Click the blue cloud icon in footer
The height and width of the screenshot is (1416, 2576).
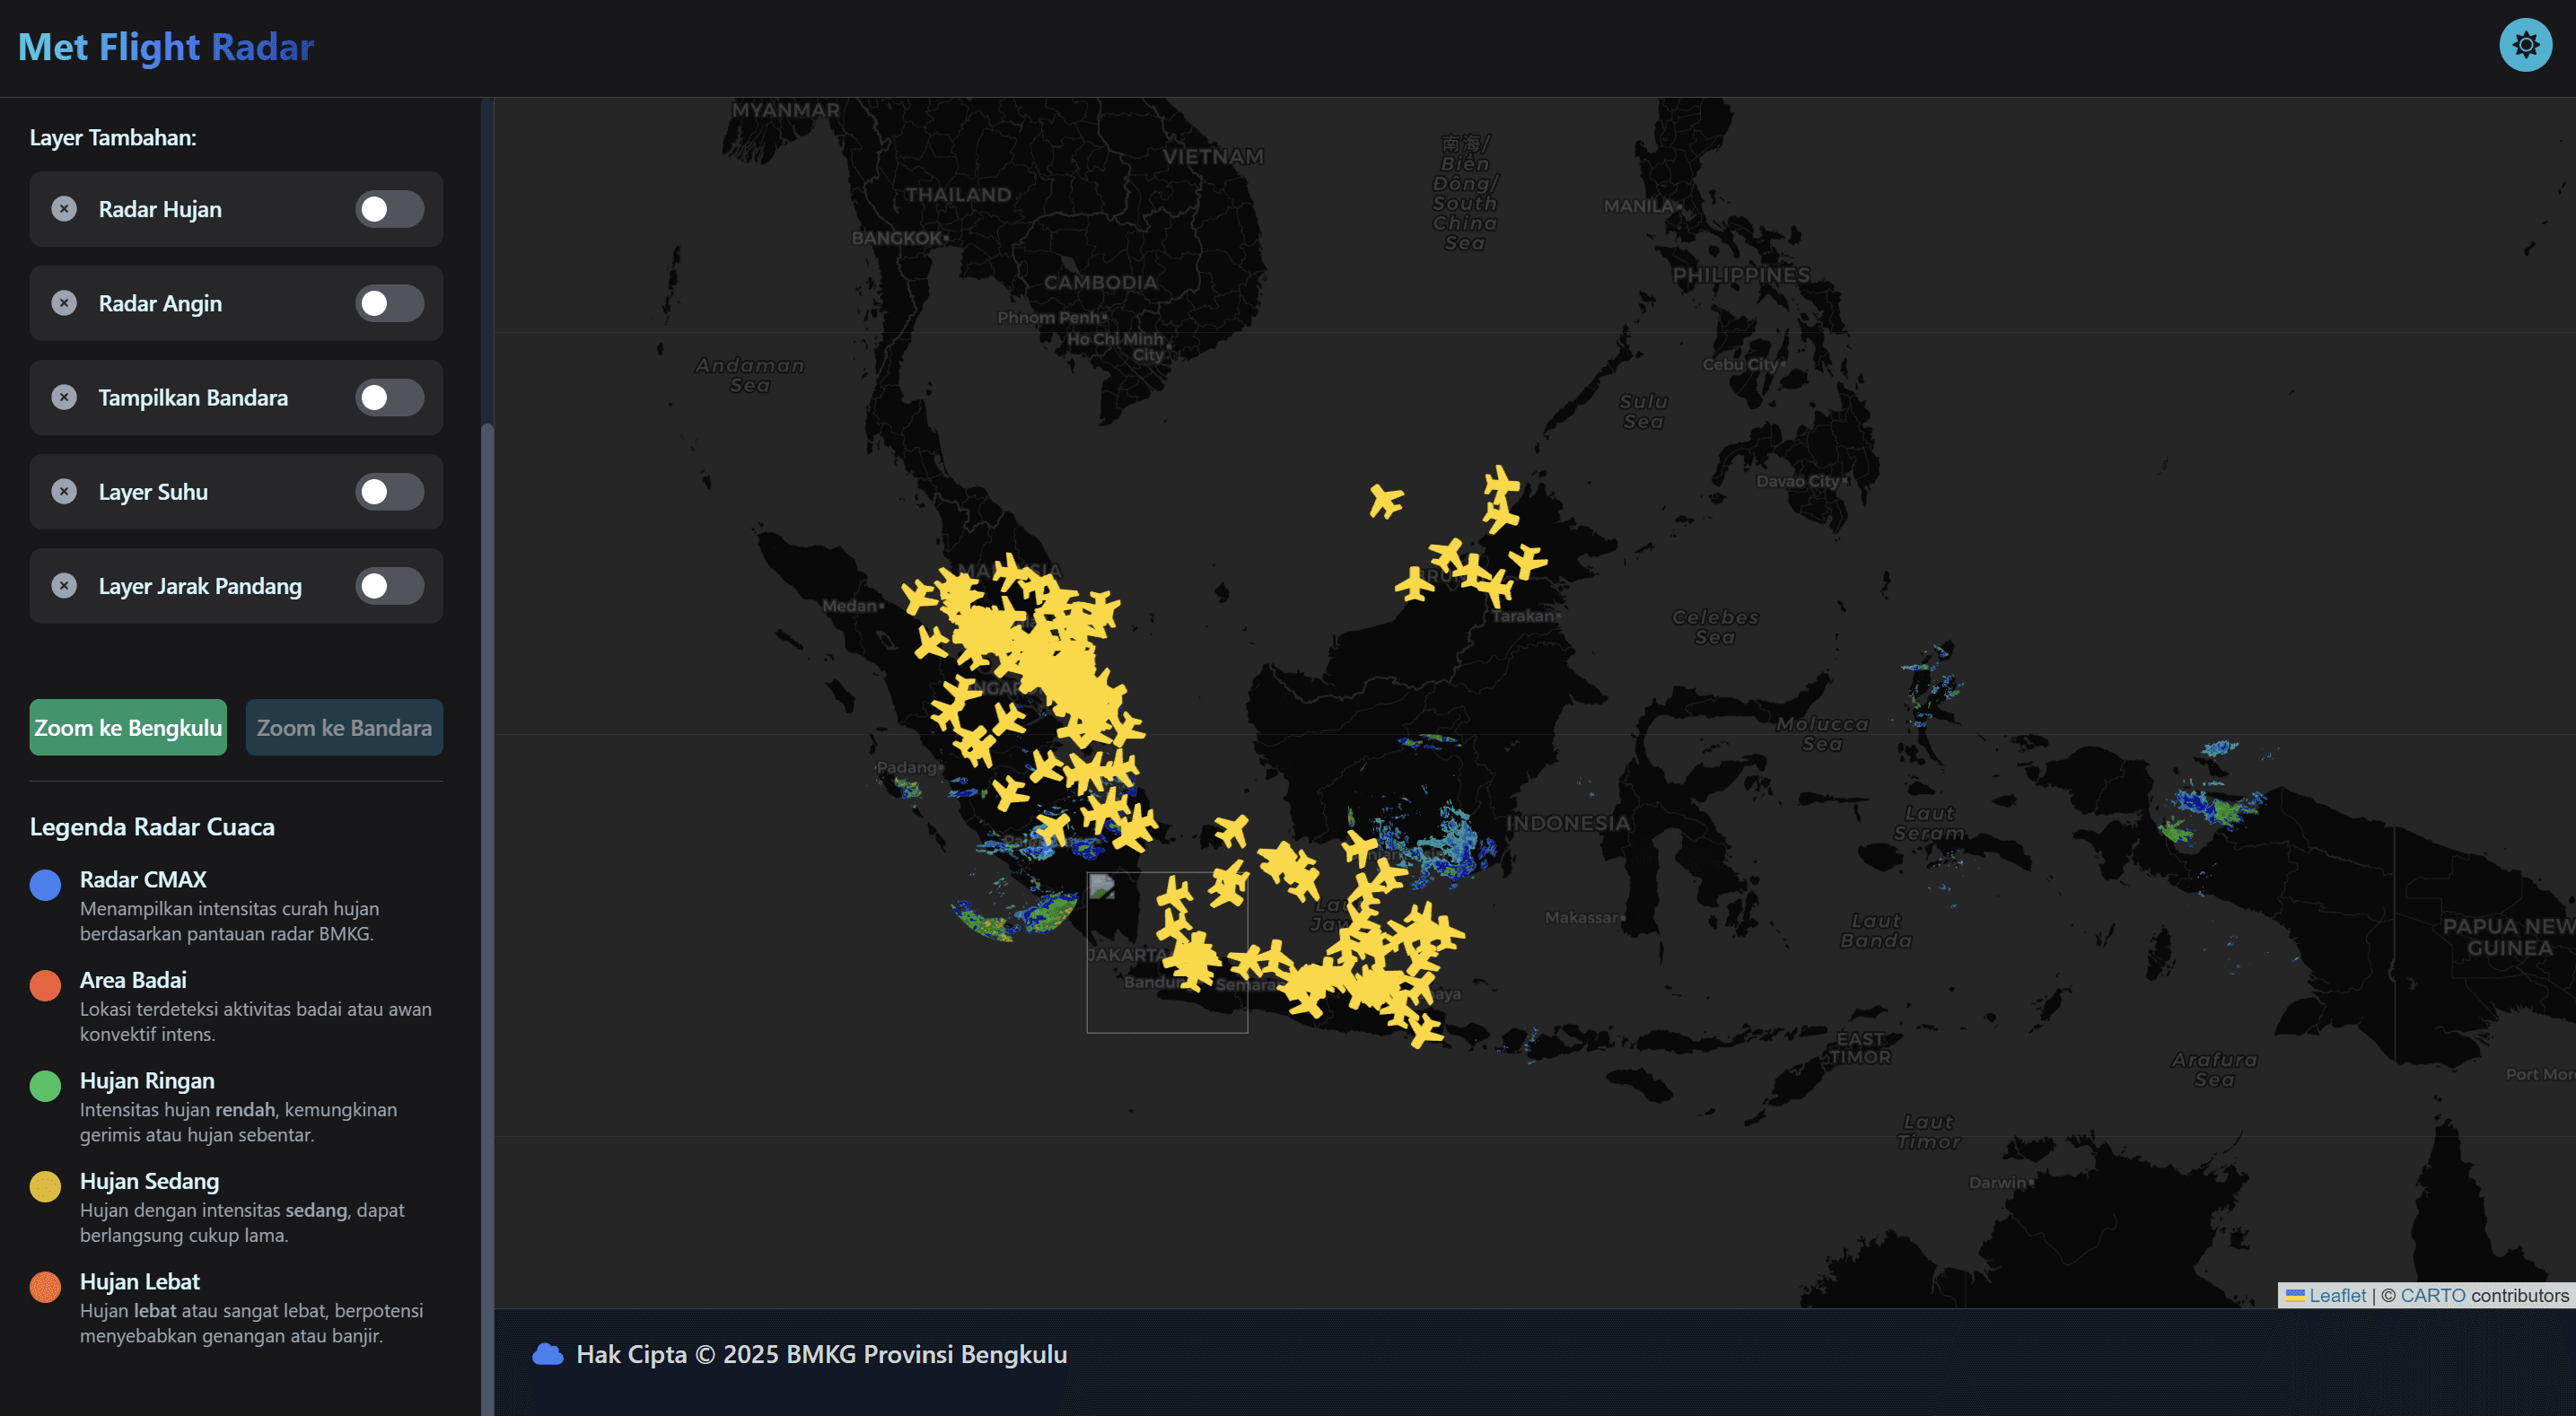tap(547, 1354)
